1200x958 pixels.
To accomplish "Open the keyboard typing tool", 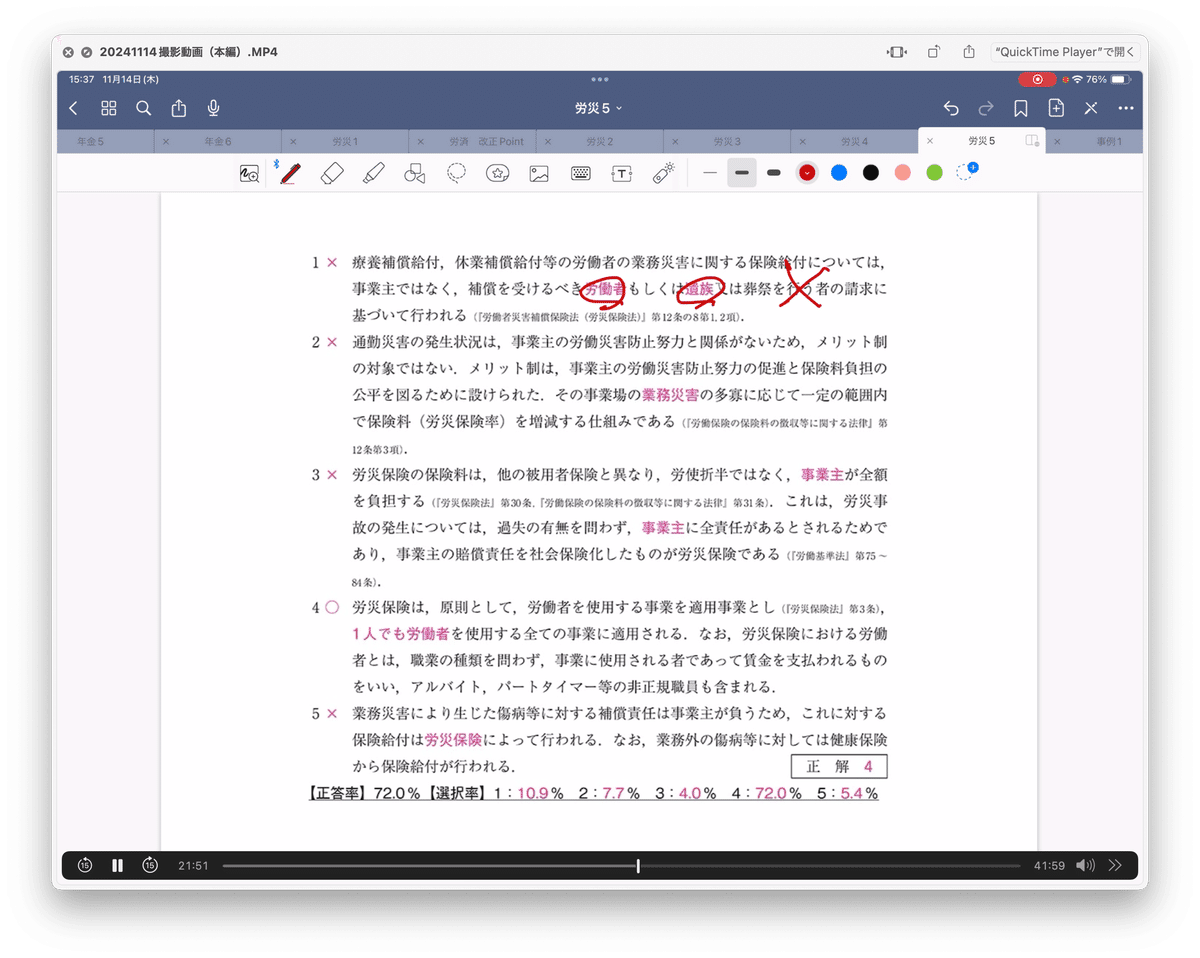I will click(x=581, y=173).
